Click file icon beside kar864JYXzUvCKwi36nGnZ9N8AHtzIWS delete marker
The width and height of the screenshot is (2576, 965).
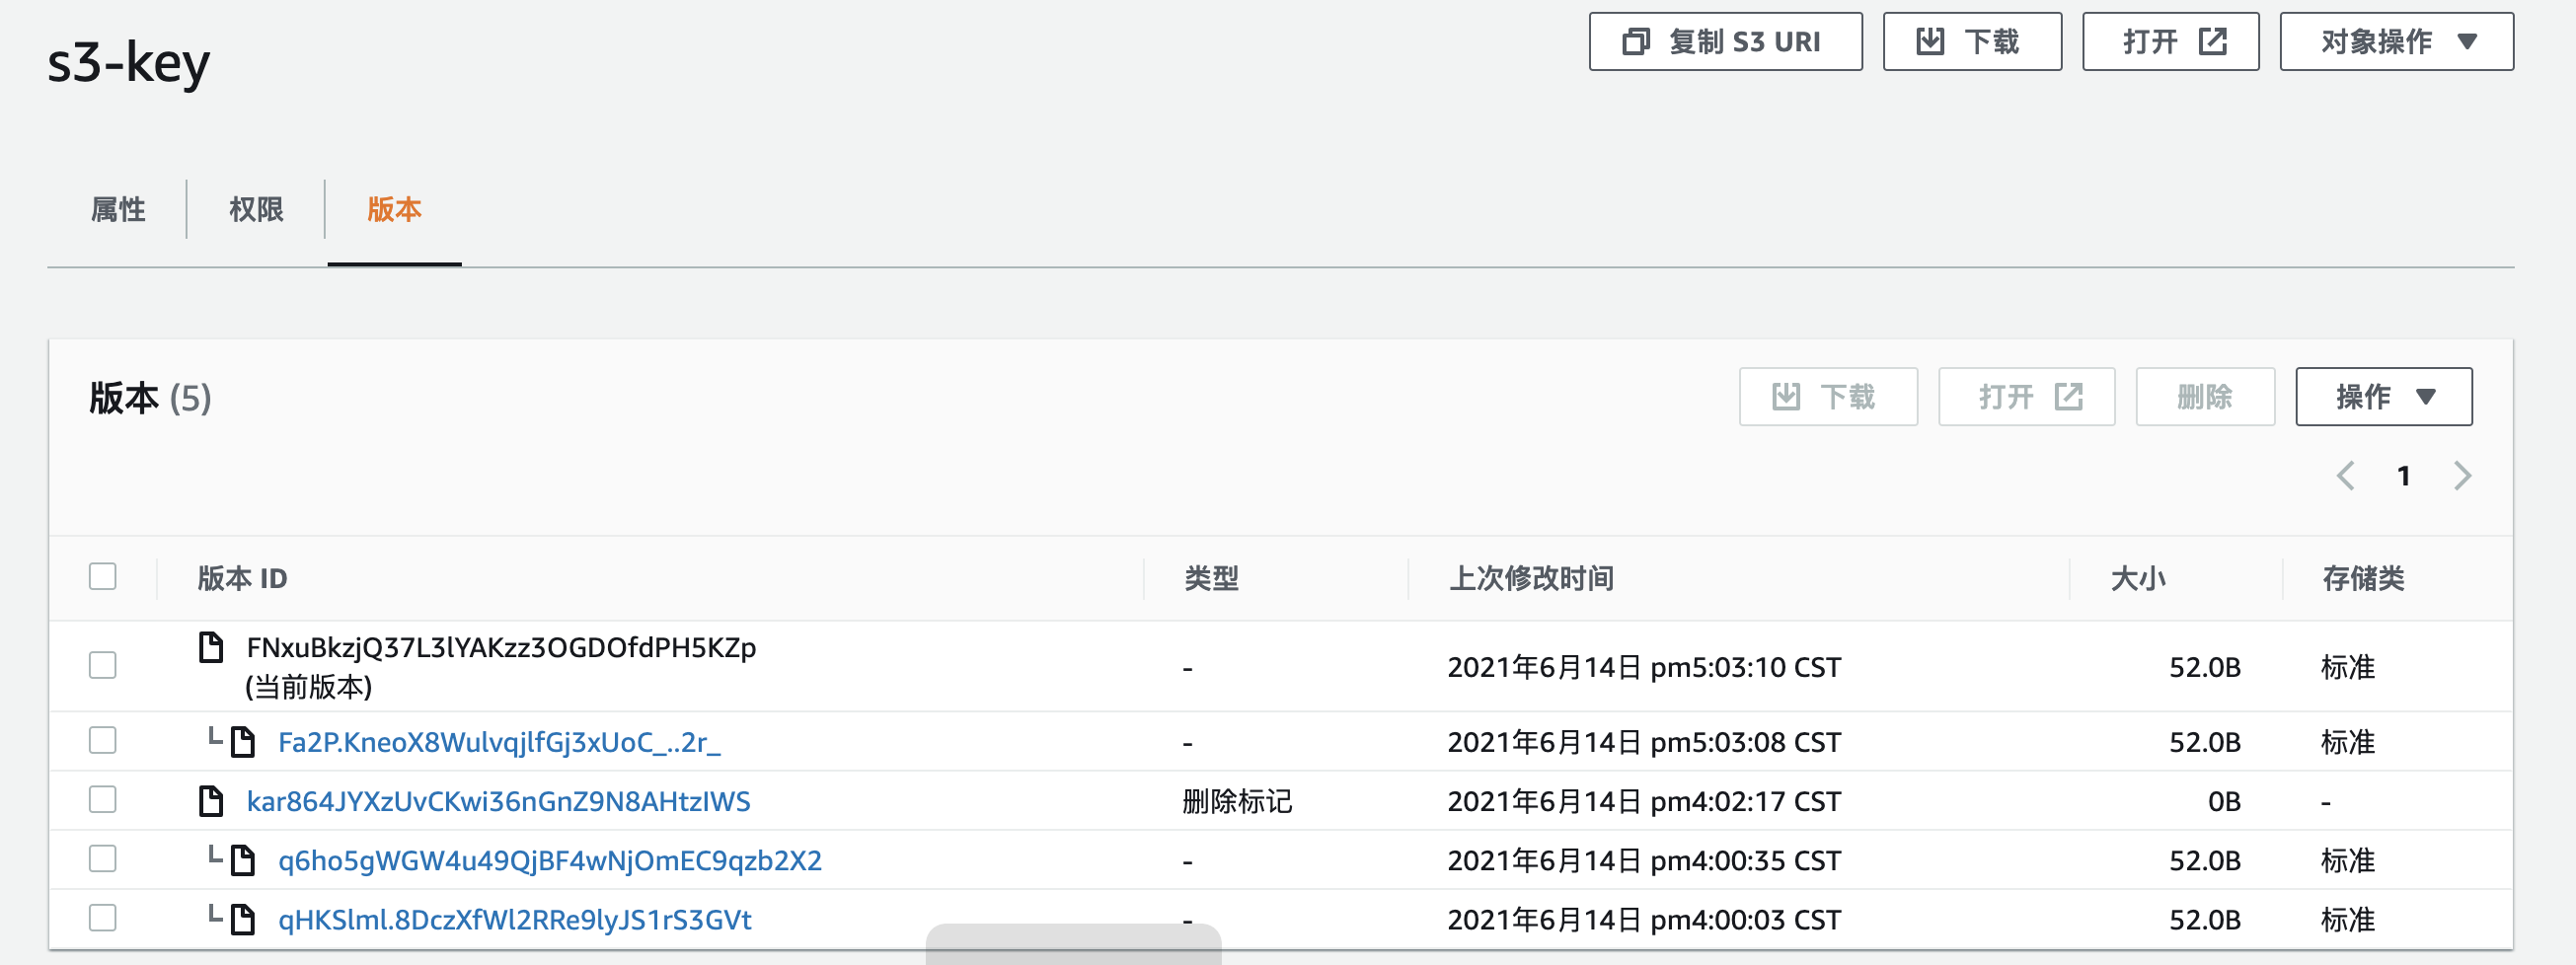click(211, 801)
